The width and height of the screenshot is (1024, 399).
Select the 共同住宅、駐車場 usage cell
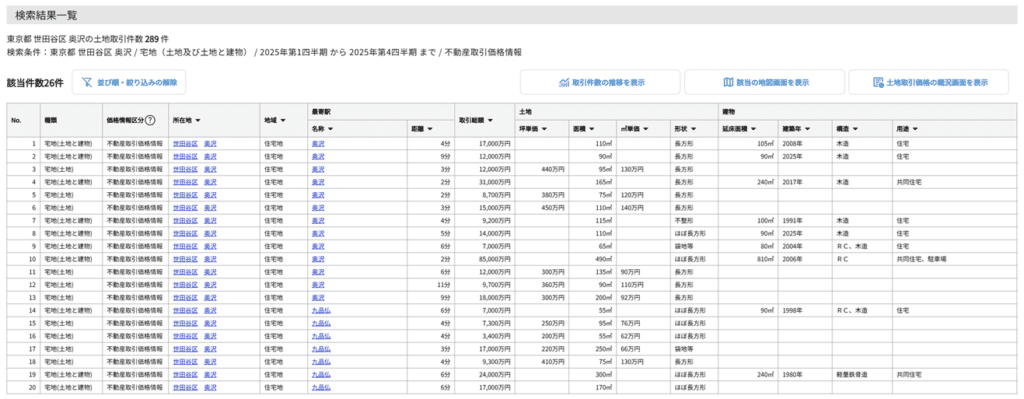(955, 259)
